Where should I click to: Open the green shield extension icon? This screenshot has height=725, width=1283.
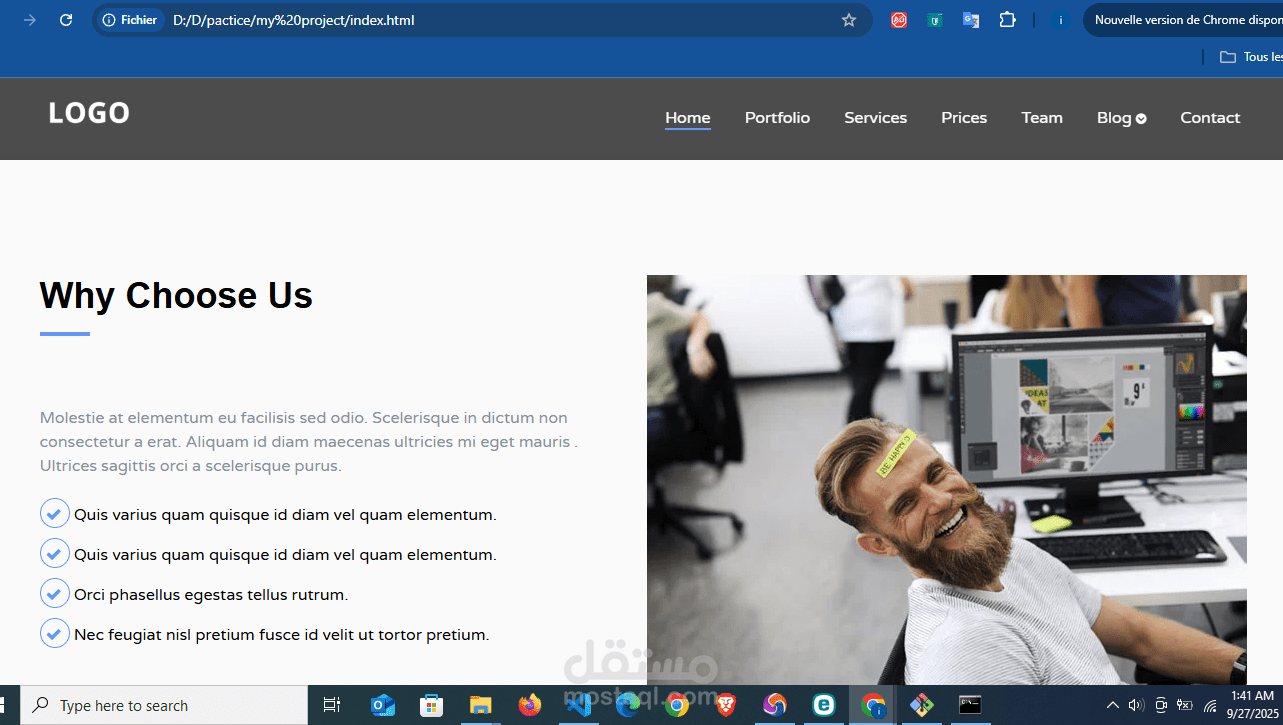[x=935, y=20]
